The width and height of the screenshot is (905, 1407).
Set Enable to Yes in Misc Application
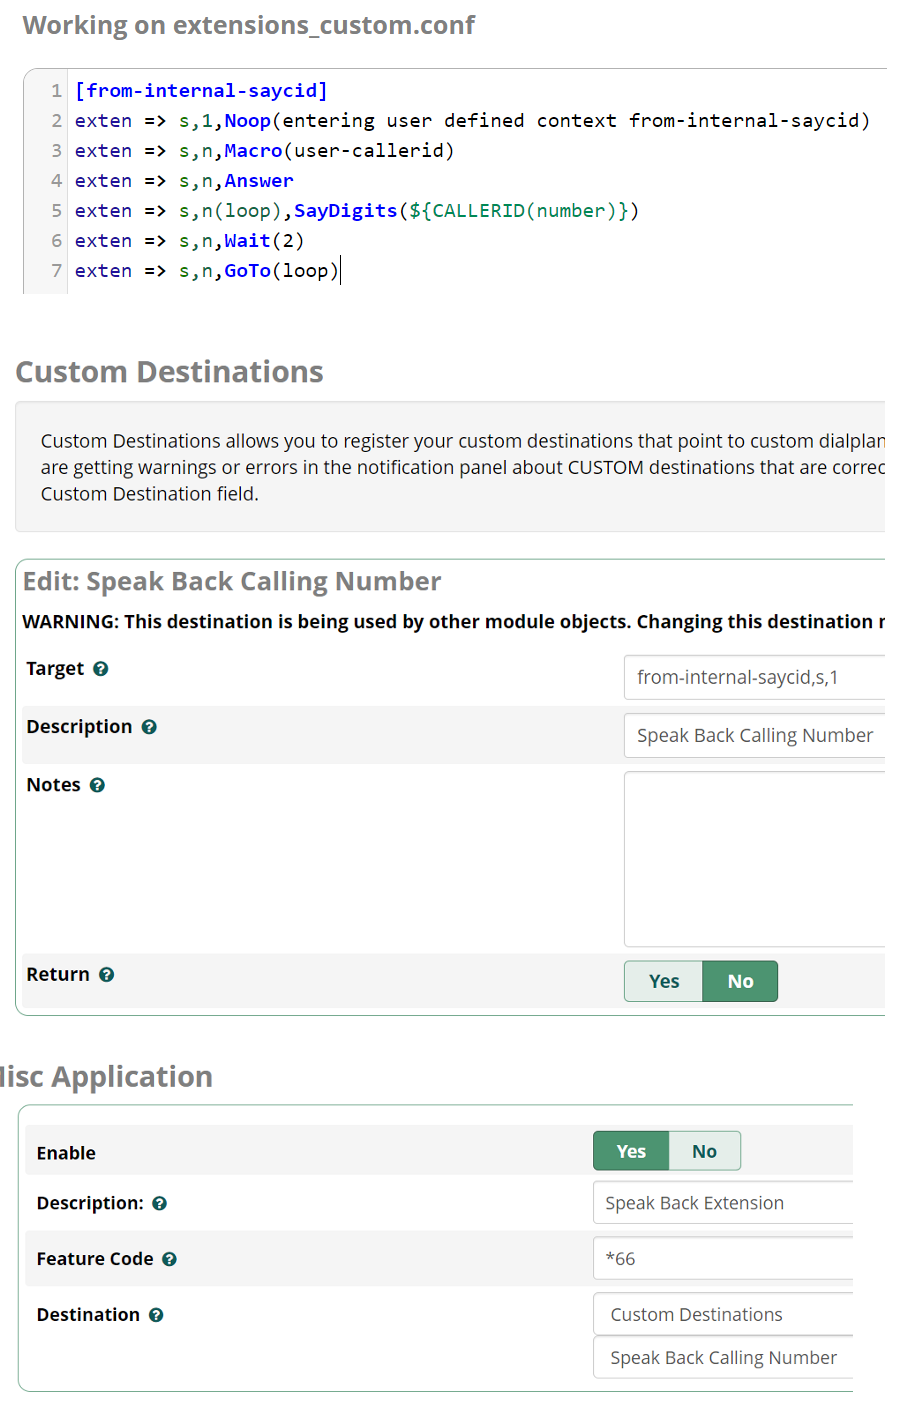(631, 1152)
